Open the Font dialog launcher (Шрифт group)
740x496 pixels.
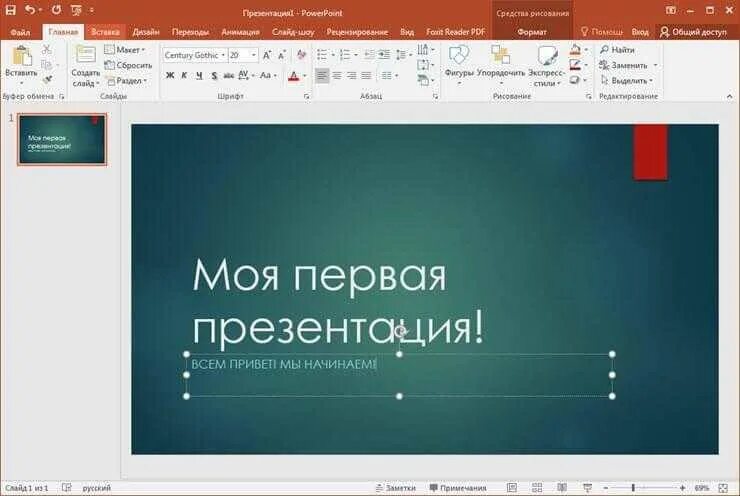click(307, 96)
